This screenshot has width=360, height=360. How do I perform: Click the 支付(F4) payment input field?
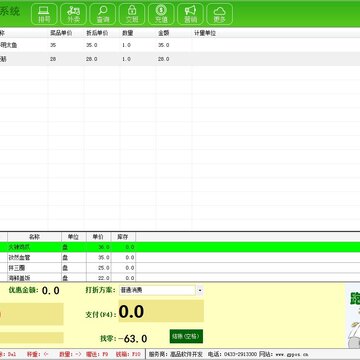coord(161,311)
